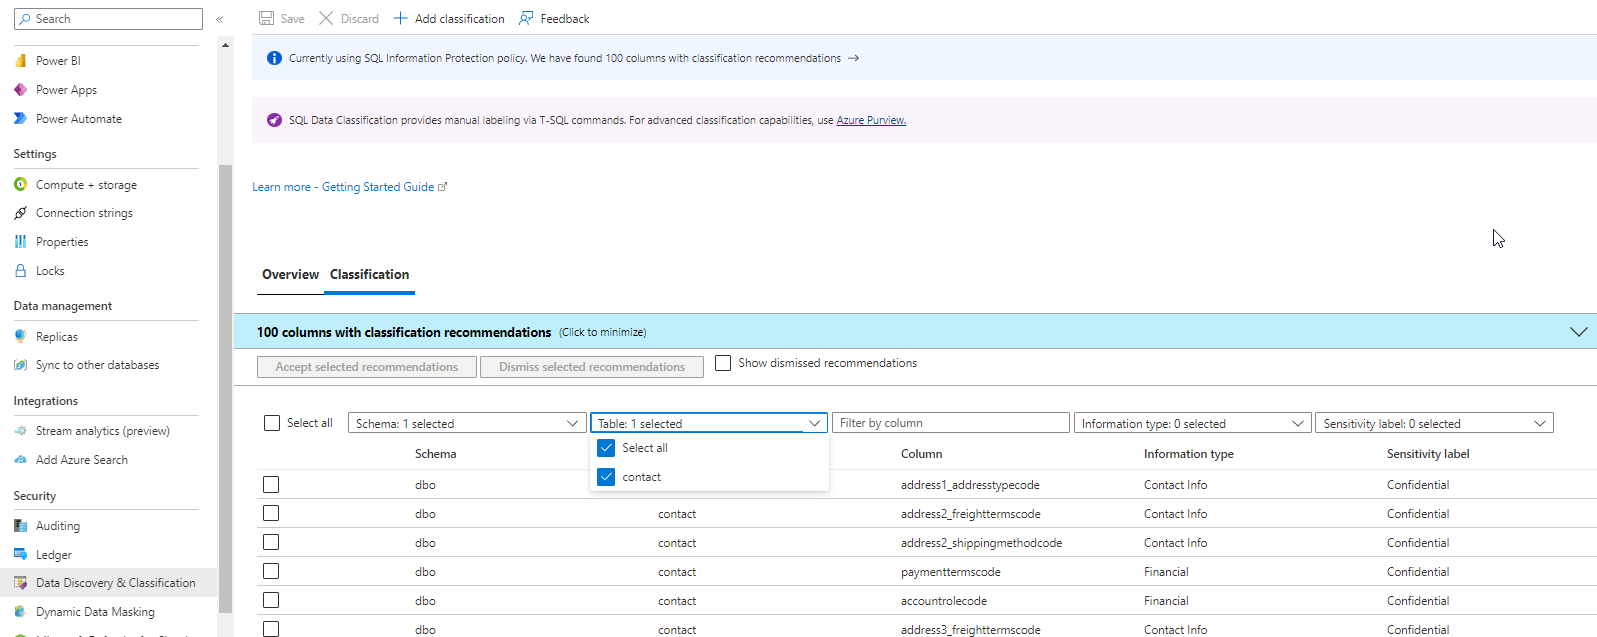
Task: Click the Replicas globe icon
Action: coord(20,337)
